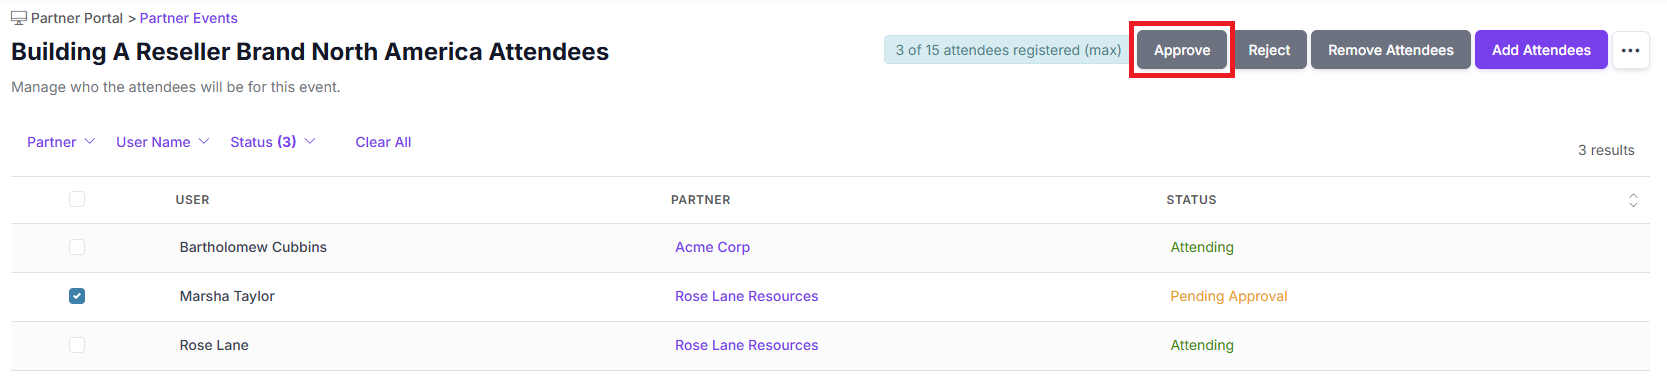Click the attendees registered count badge
The width and height of the screenshot is (1667, 387).
click(x=1008, y=50)
